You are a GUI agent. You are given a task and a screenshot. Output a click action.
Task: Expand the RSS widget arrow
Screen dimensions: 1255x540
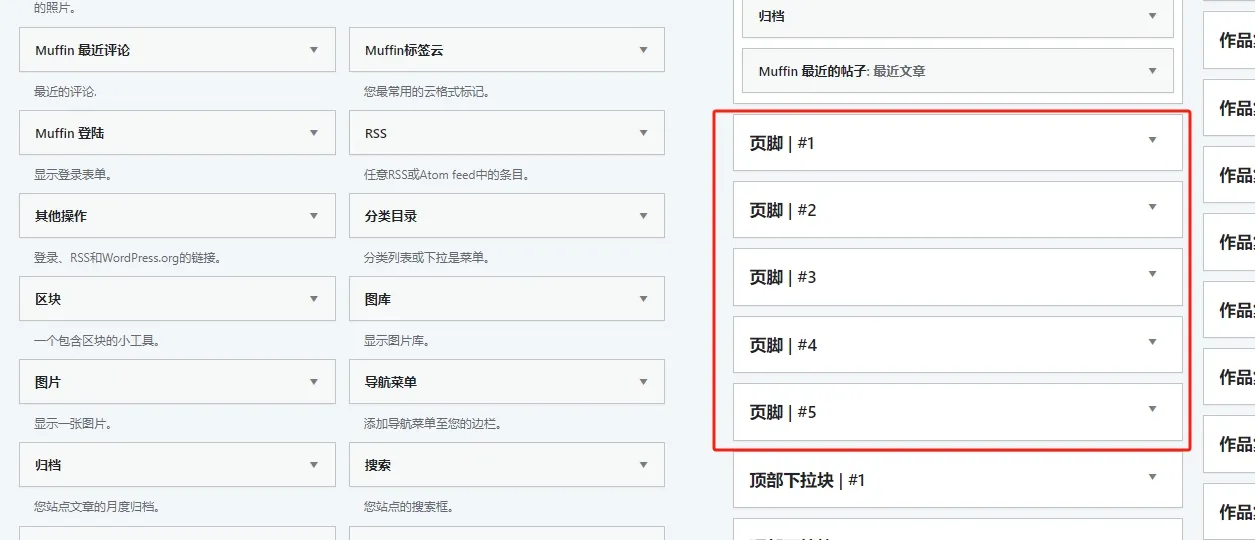point(644,132)
